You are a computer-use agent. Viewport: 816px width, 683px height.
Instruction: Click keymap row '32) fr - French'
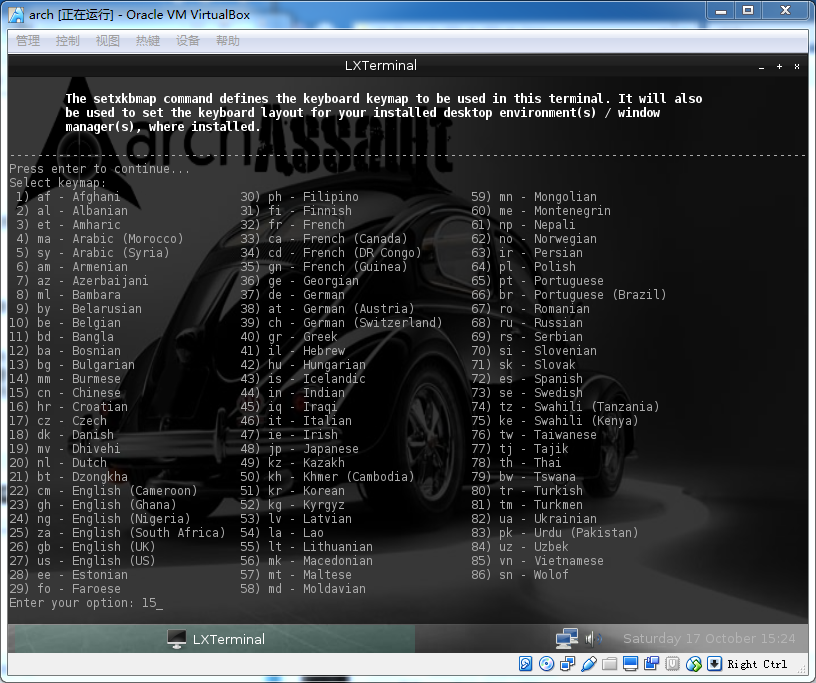292,225
